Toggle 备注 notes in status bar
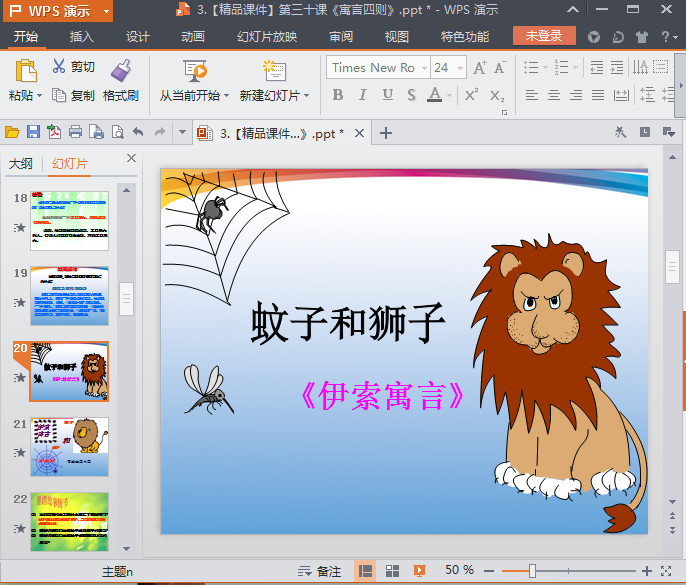 click(x=319, y=571)
